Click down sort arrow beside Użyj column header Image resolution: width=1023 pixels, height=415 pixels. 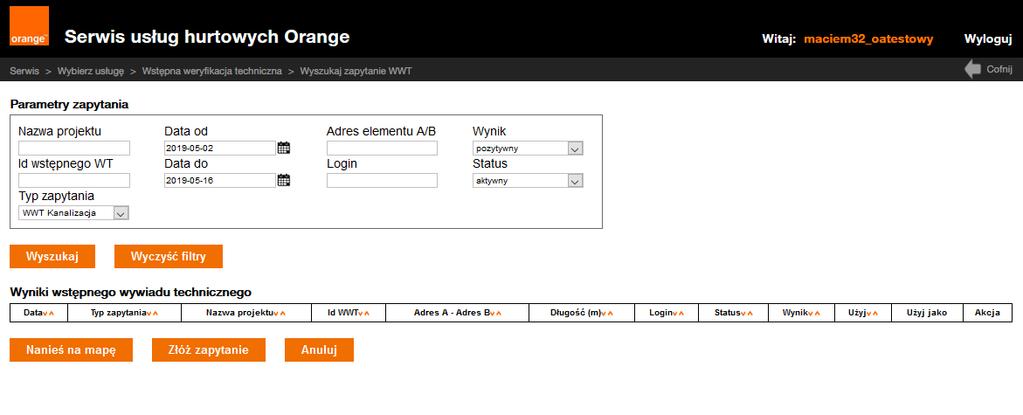868,313
